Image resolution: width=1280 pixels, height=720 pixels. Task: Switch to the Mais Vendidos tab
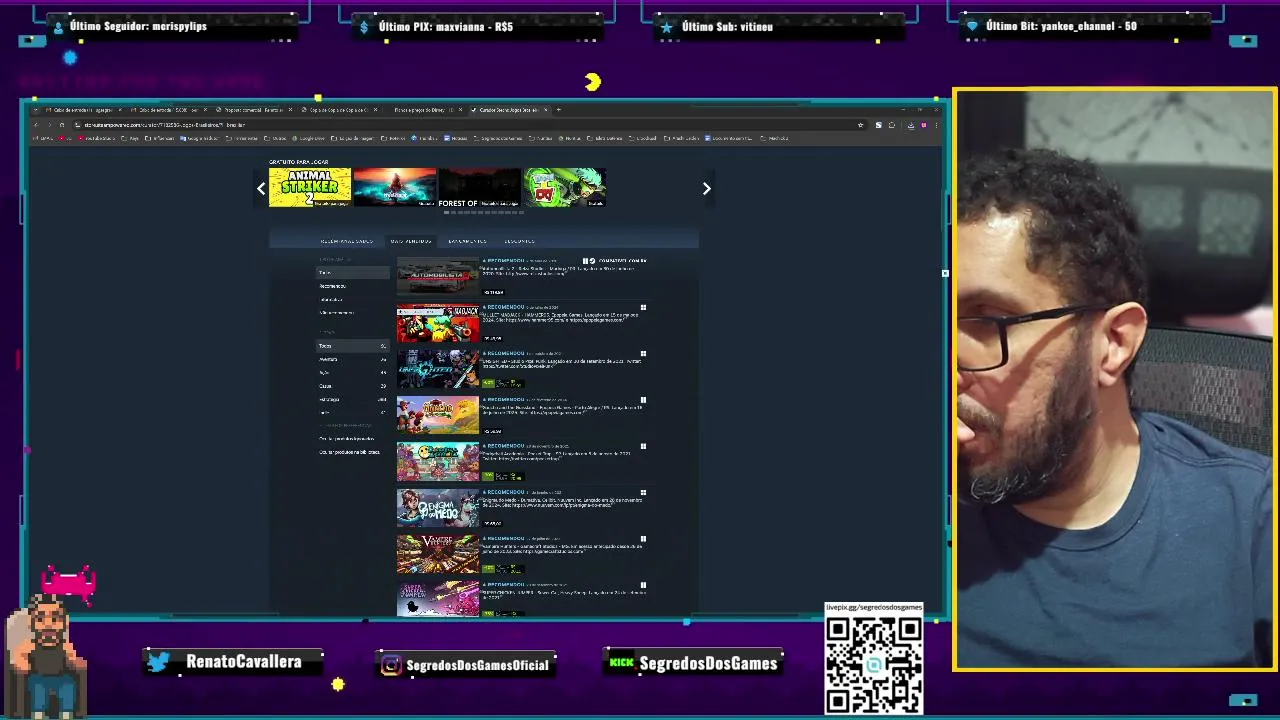pos(411,241)
